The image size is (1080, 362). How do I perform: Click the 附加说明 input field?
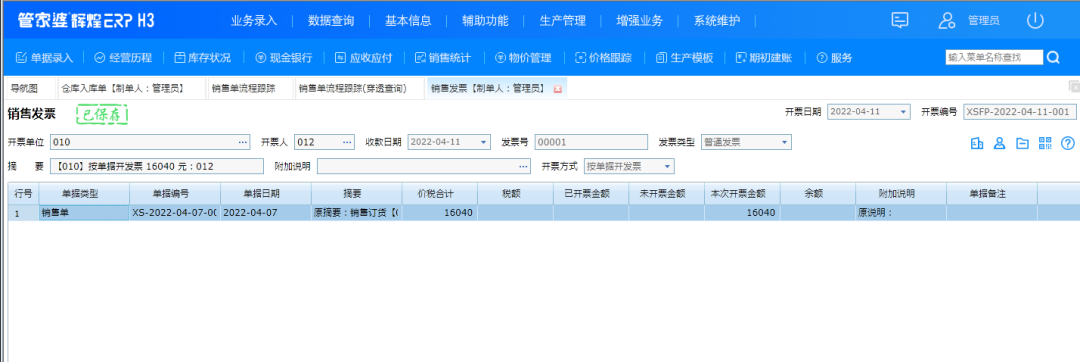click(x=417, y=167)
